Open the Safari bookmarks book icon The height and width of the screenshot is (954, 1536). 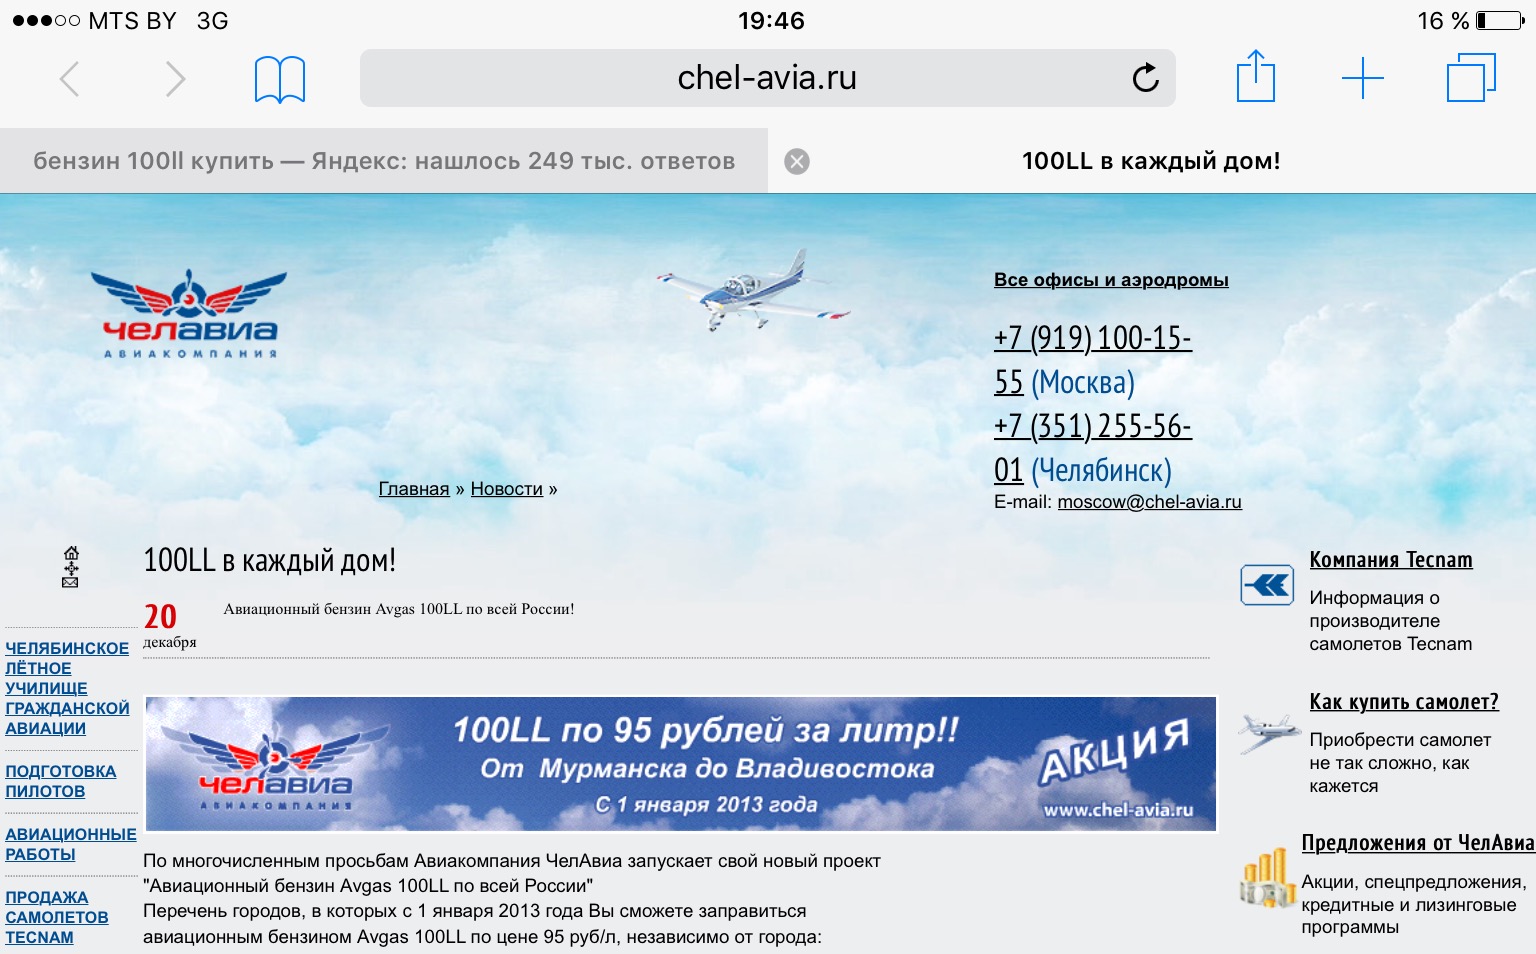tap(279, 79)
